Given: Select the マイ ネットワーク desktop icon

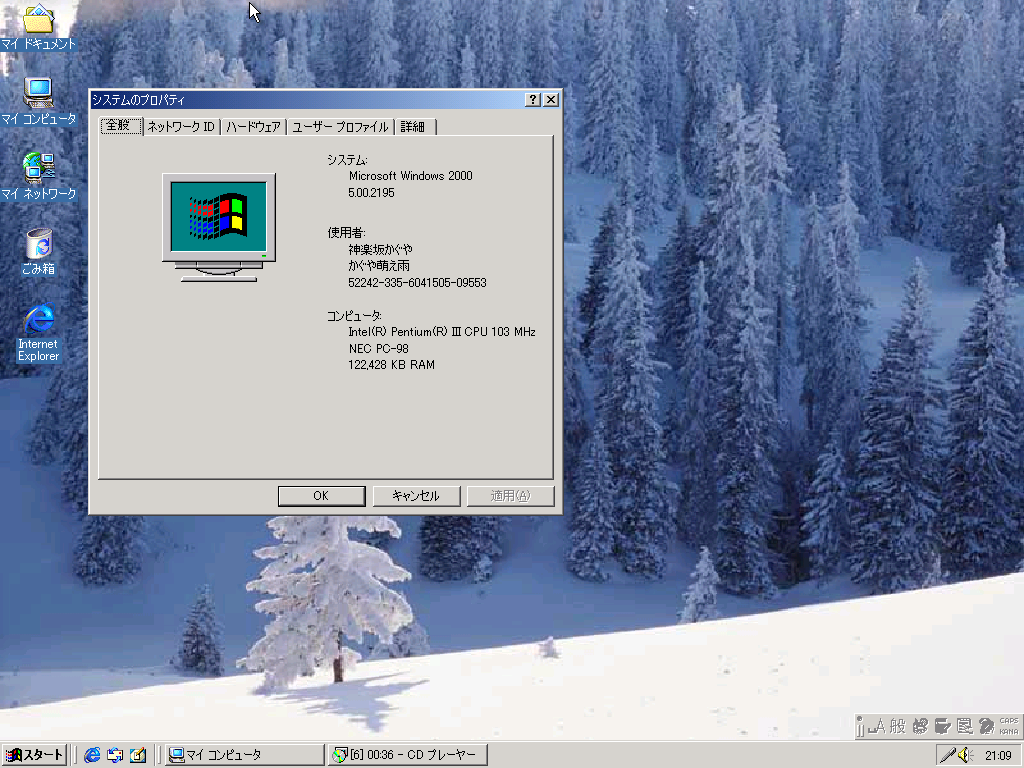Looking at the screenshot, I should point(38,168).
